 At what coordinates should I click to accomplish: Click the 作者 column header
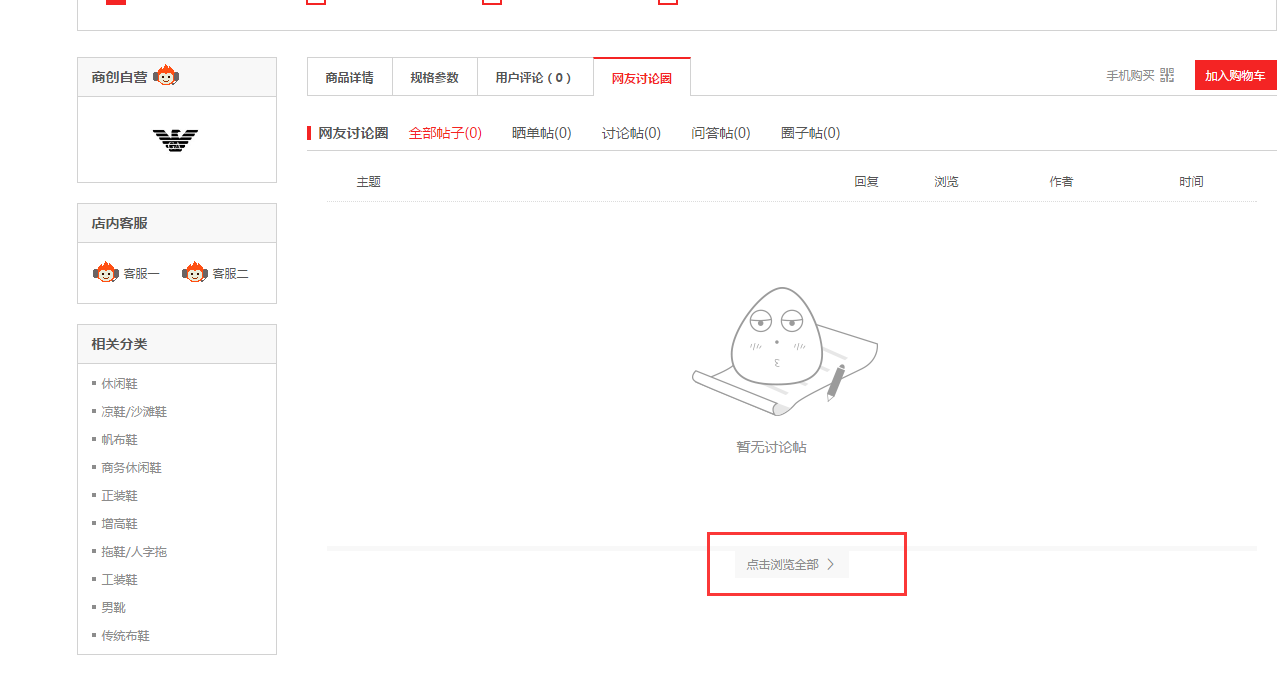pos(1061,182)
